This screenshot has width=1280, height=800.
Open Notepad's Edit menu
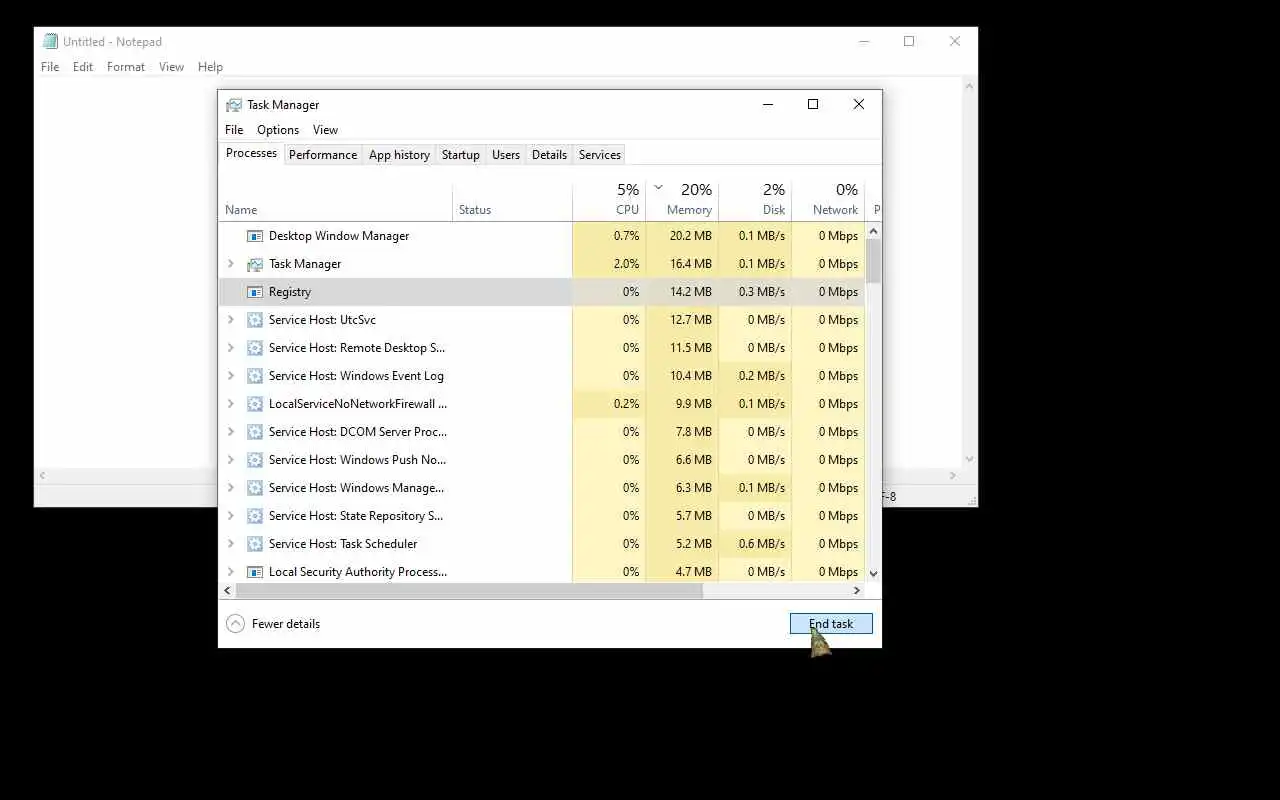pos(83,67)
